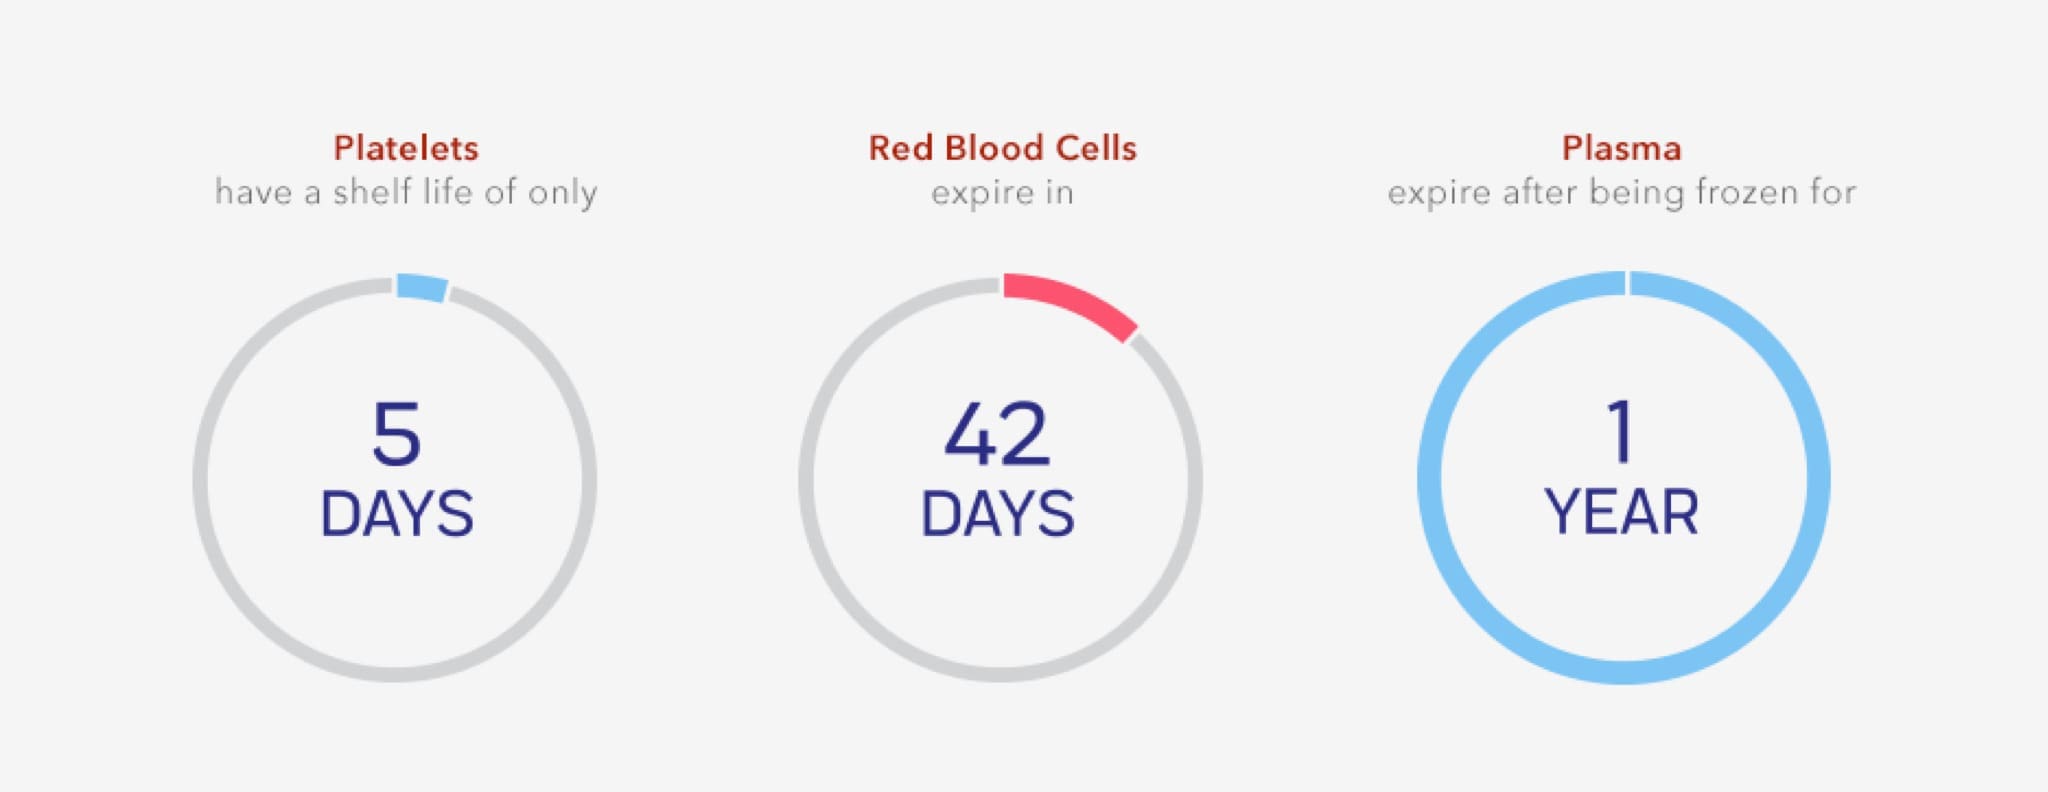The image size is (2048, 792).
Task: Click the YEAR label in Plasma circle
Action: coord(1621,512)
